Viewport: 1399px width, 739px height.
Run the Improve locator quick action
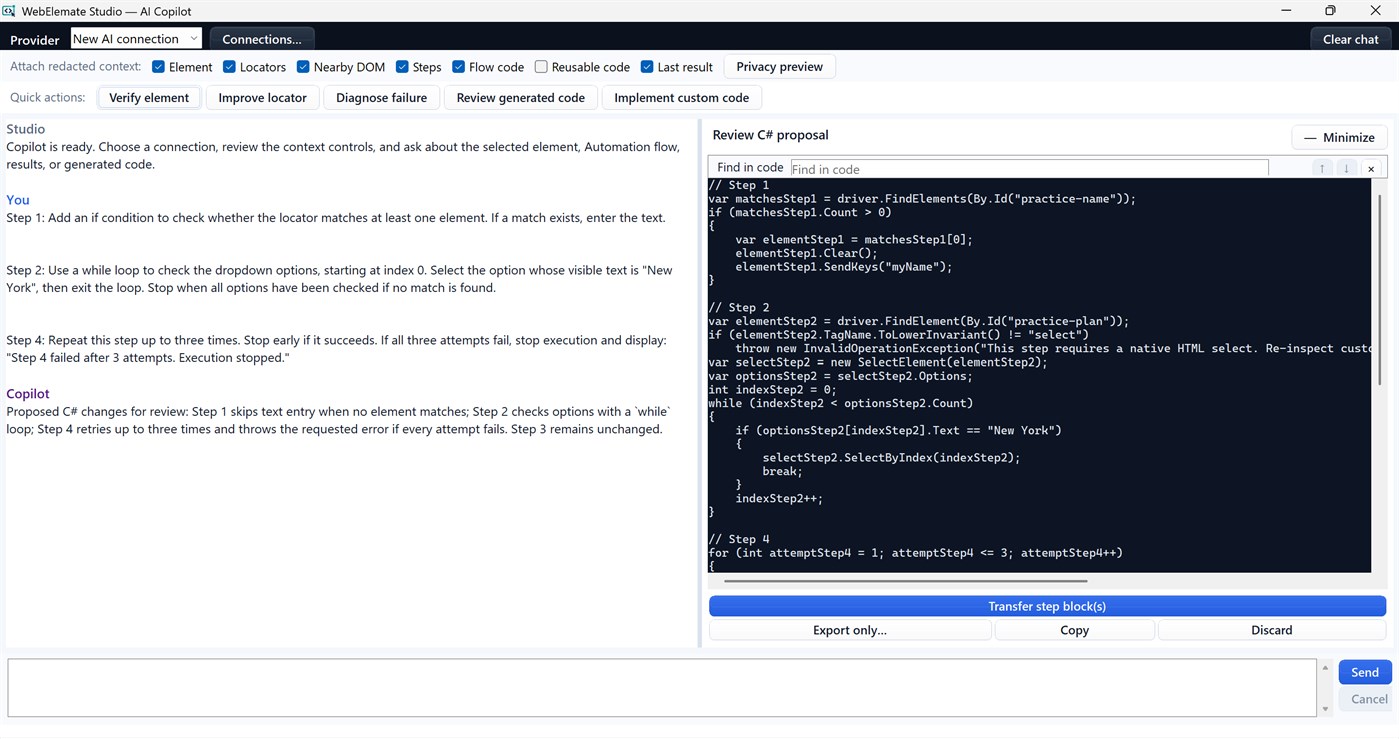[263, 97]
